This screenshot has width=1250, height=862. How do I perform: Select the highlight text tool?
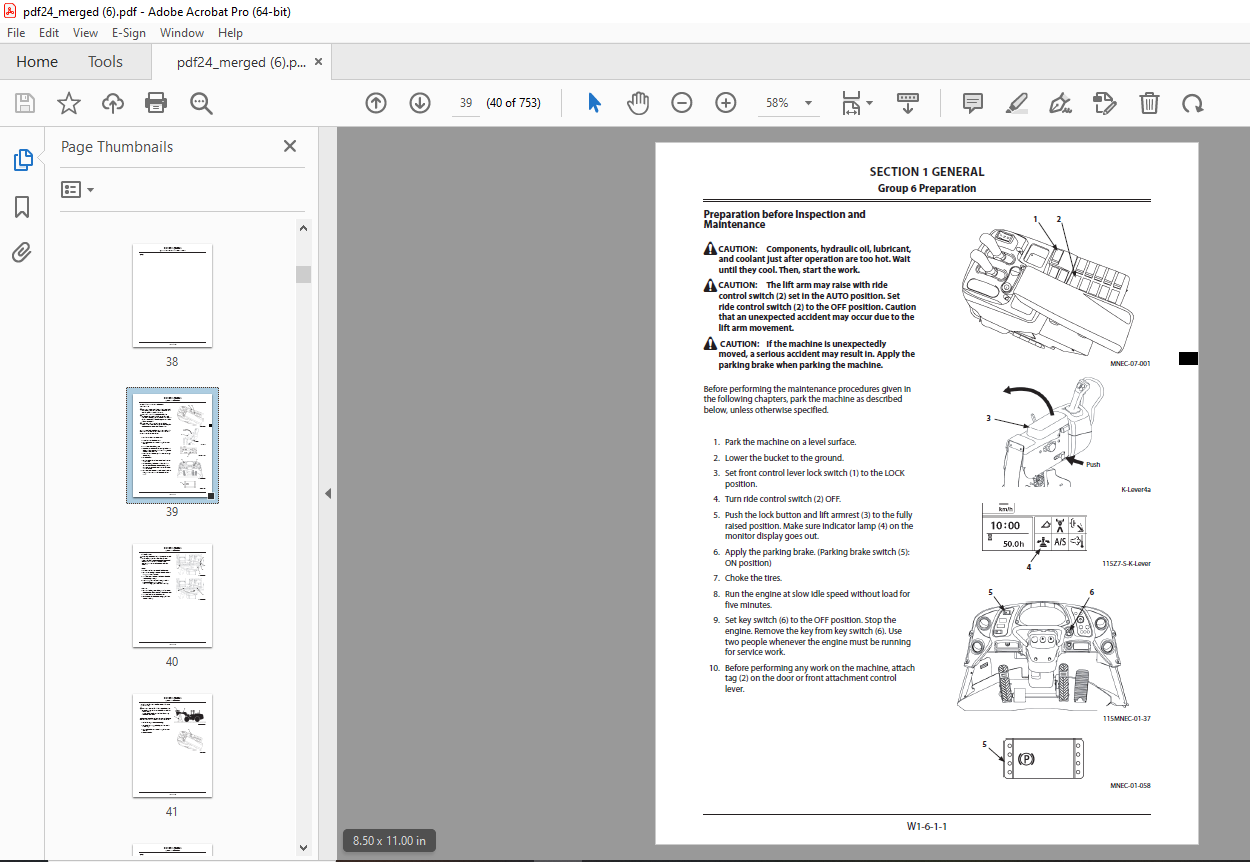[1016, 103]
